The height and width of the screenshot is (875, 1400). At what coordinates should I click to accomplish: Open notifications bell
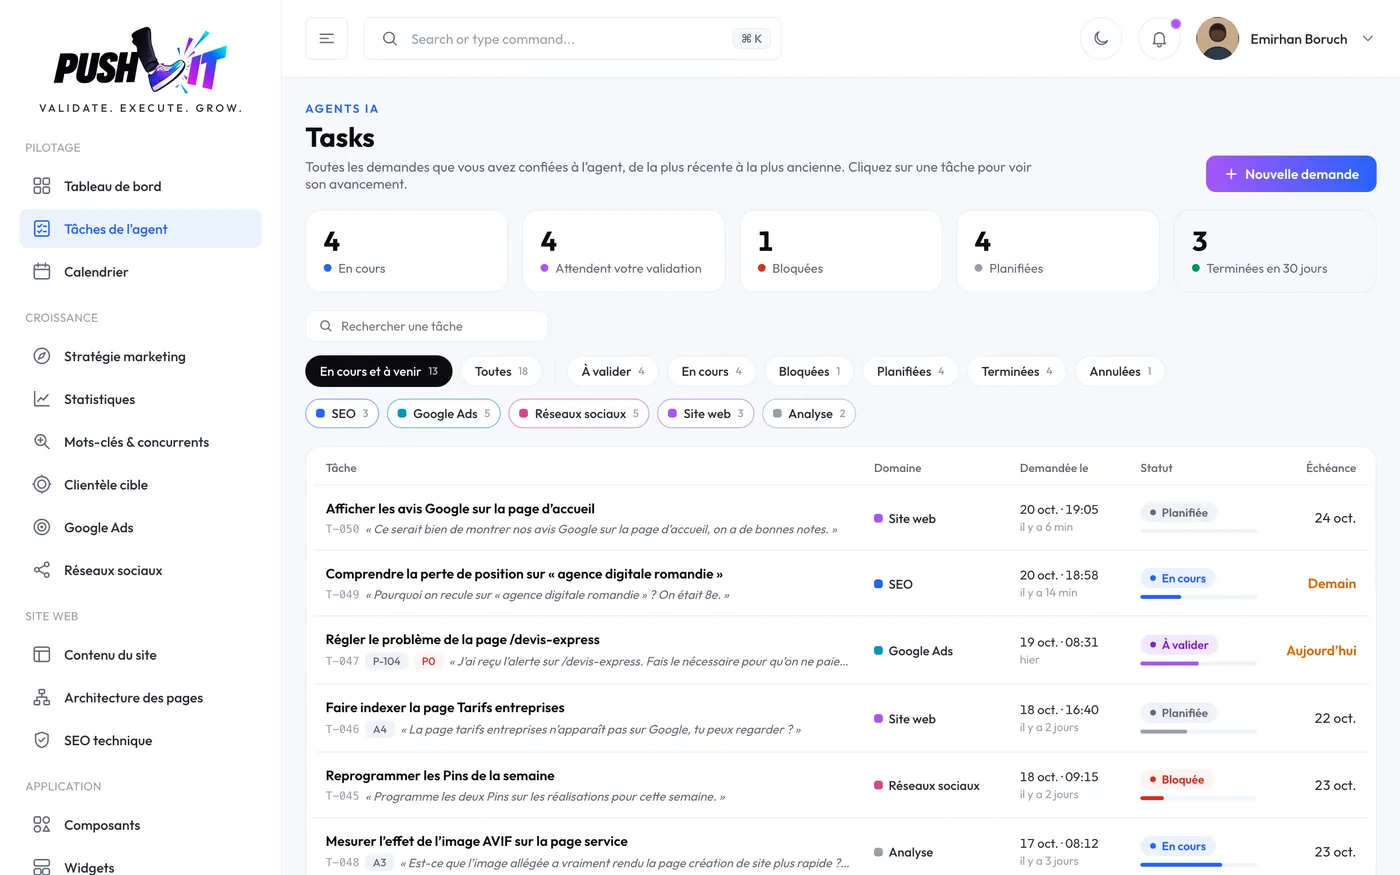(x=1159, y=39)
